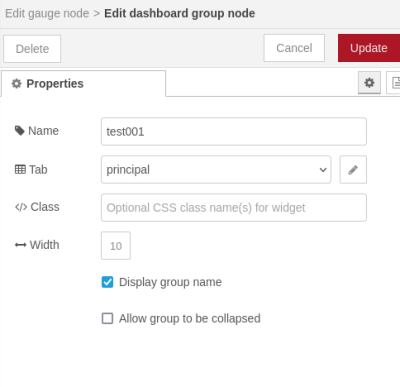
Task: Delete this dashboard group node
Action: tap(32, 49)
